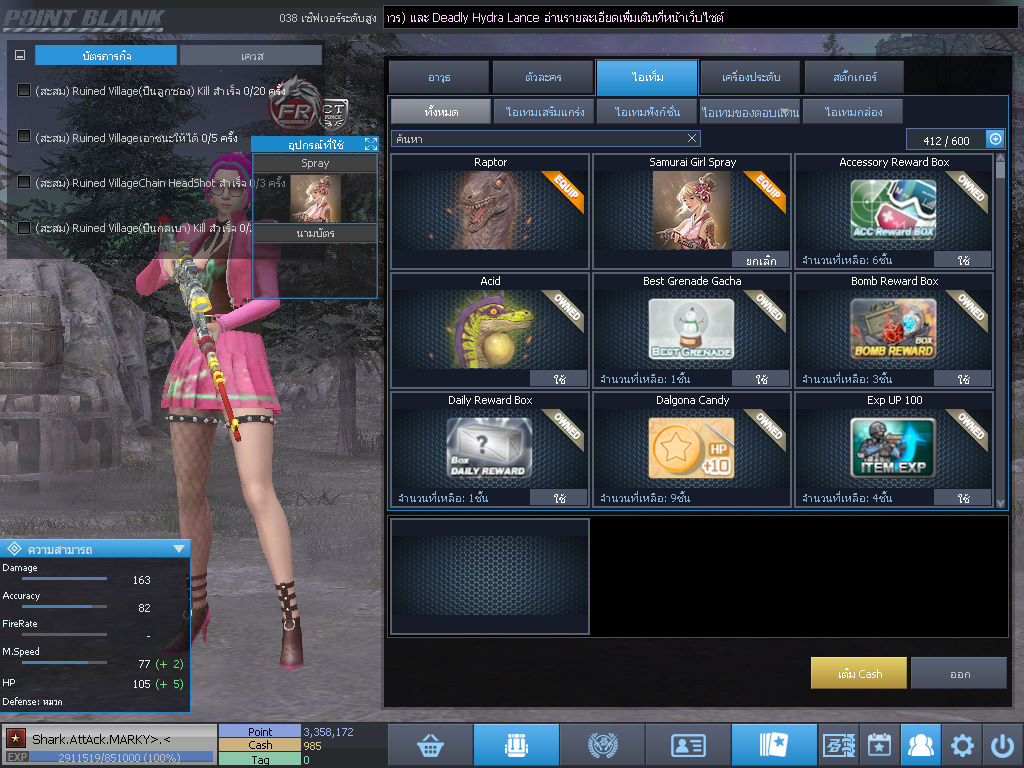The width and height of the screenshot is (1024, 768).
Task: Filter items by ไอเทมเสริมแกร่ง
Action: (544, 112)
